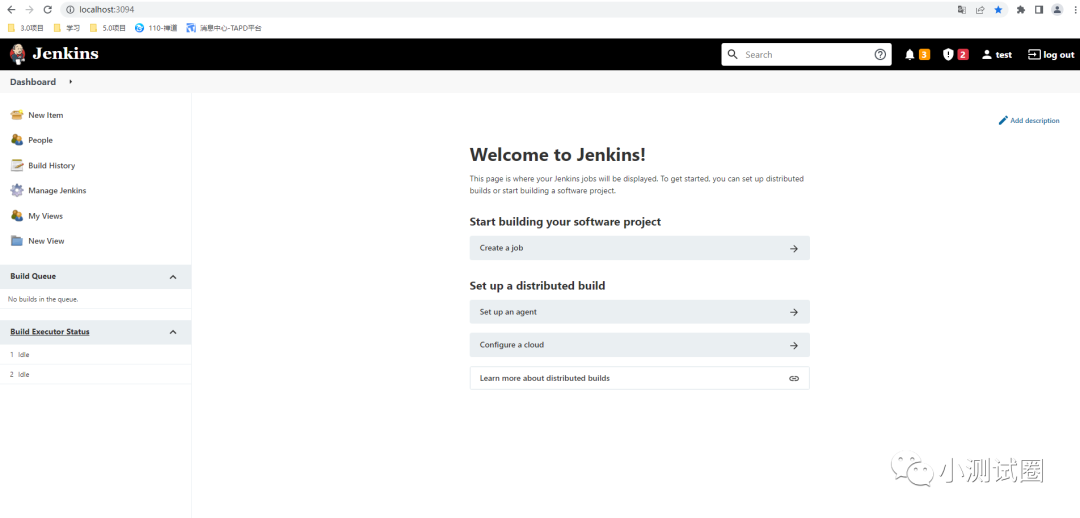This screenshot has width=1080, height=518.
Task: Click the No builds in the queue text
Action: 43,300
